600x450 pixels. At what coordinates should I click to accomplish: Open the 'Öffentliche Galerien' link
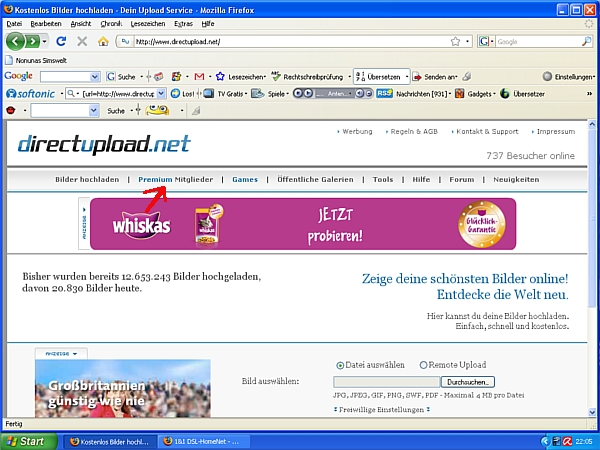point(315,179)
